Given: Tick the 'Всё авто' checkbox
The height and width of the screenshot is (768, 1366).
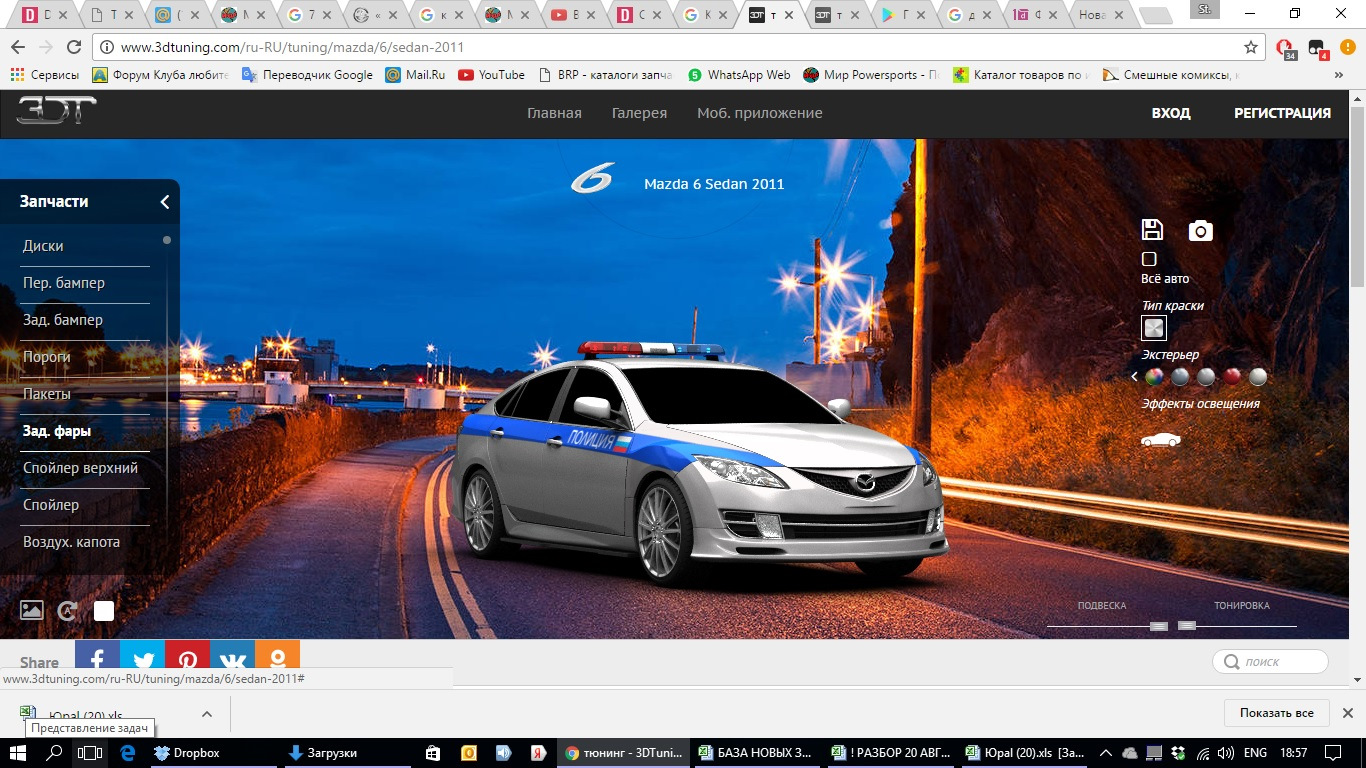Looking at the screenshot, I should tap(1149, 259).
